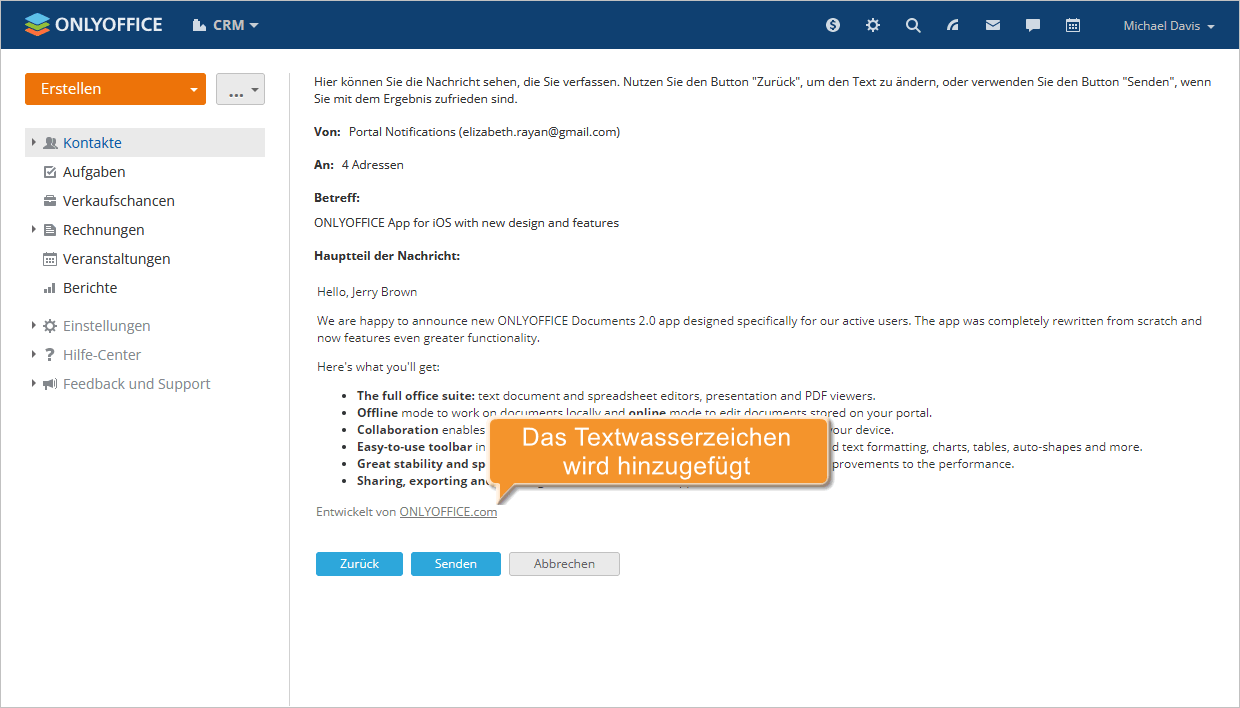Viewport: 1240px width, 708px height.
Task: Click the Einstellungen gear icon
Action: pos(50,326)
